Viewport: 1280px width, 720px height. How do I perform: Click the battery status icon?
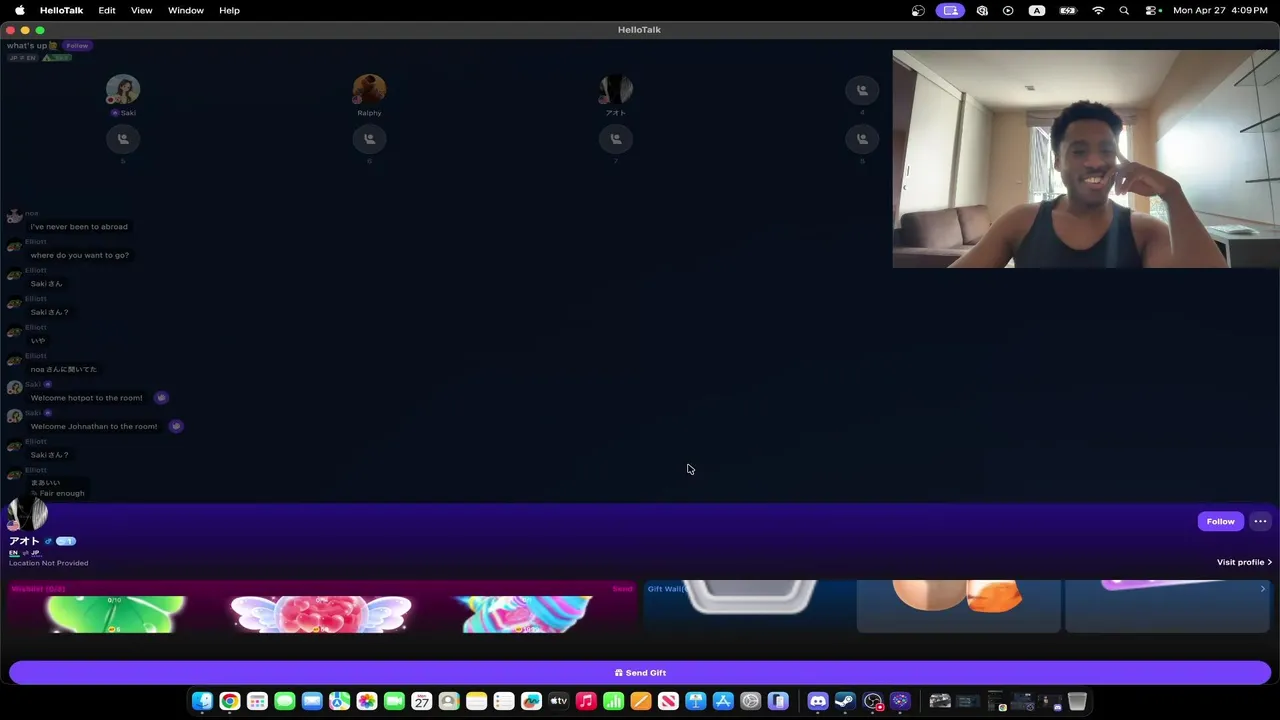1068,10
